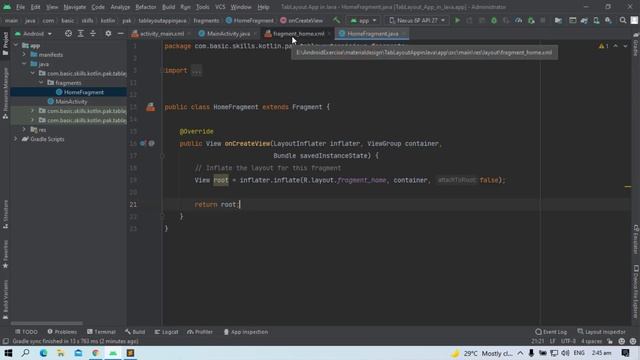The height and width of the screenshot is (360, 640).
Task: Expand the collapsed import statements
Action: tap(196, 70)
